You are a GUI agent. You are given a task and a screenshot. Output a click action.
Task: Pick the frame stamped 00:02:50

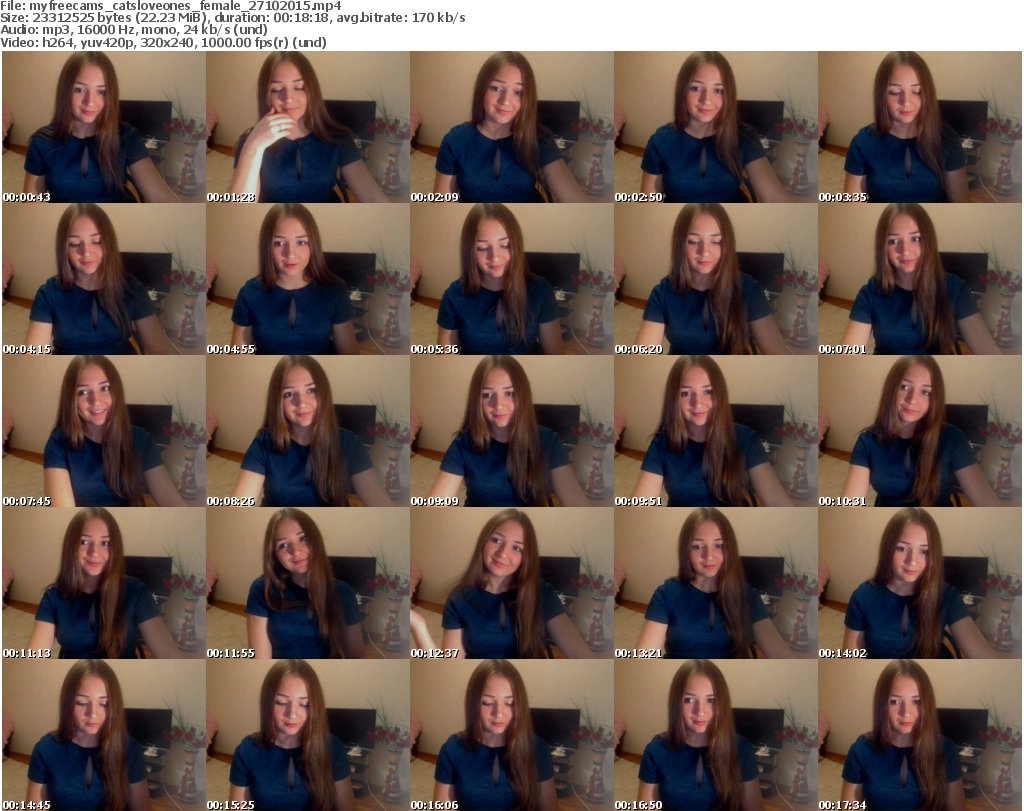coord(716,127)
